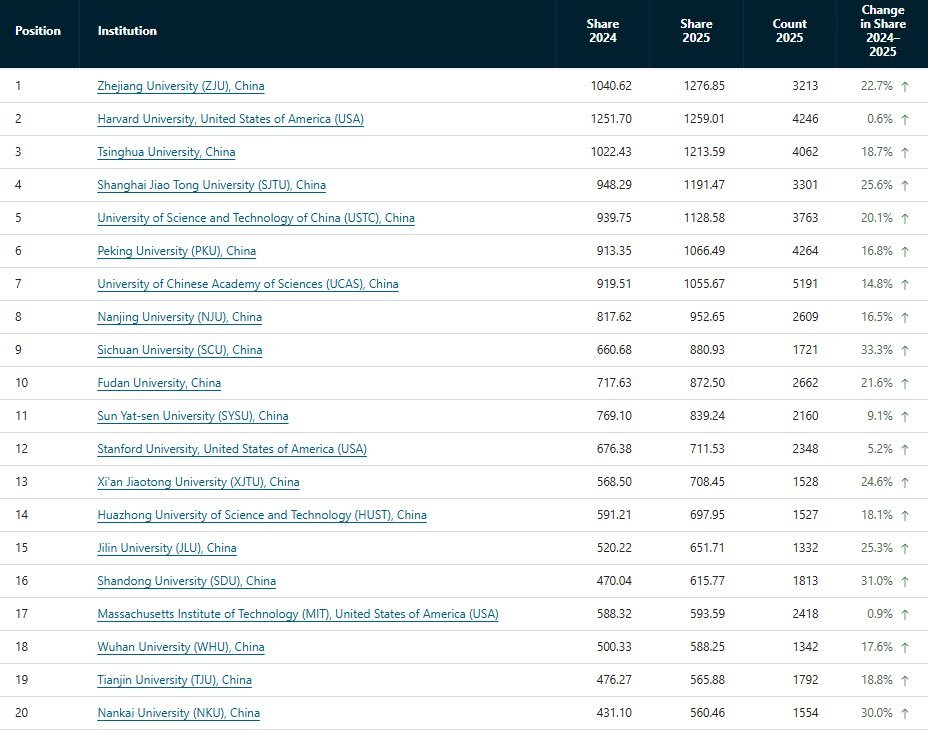Open the Harvard University institution link
This screenshot has width=928, height=730.
pos(230,119)
